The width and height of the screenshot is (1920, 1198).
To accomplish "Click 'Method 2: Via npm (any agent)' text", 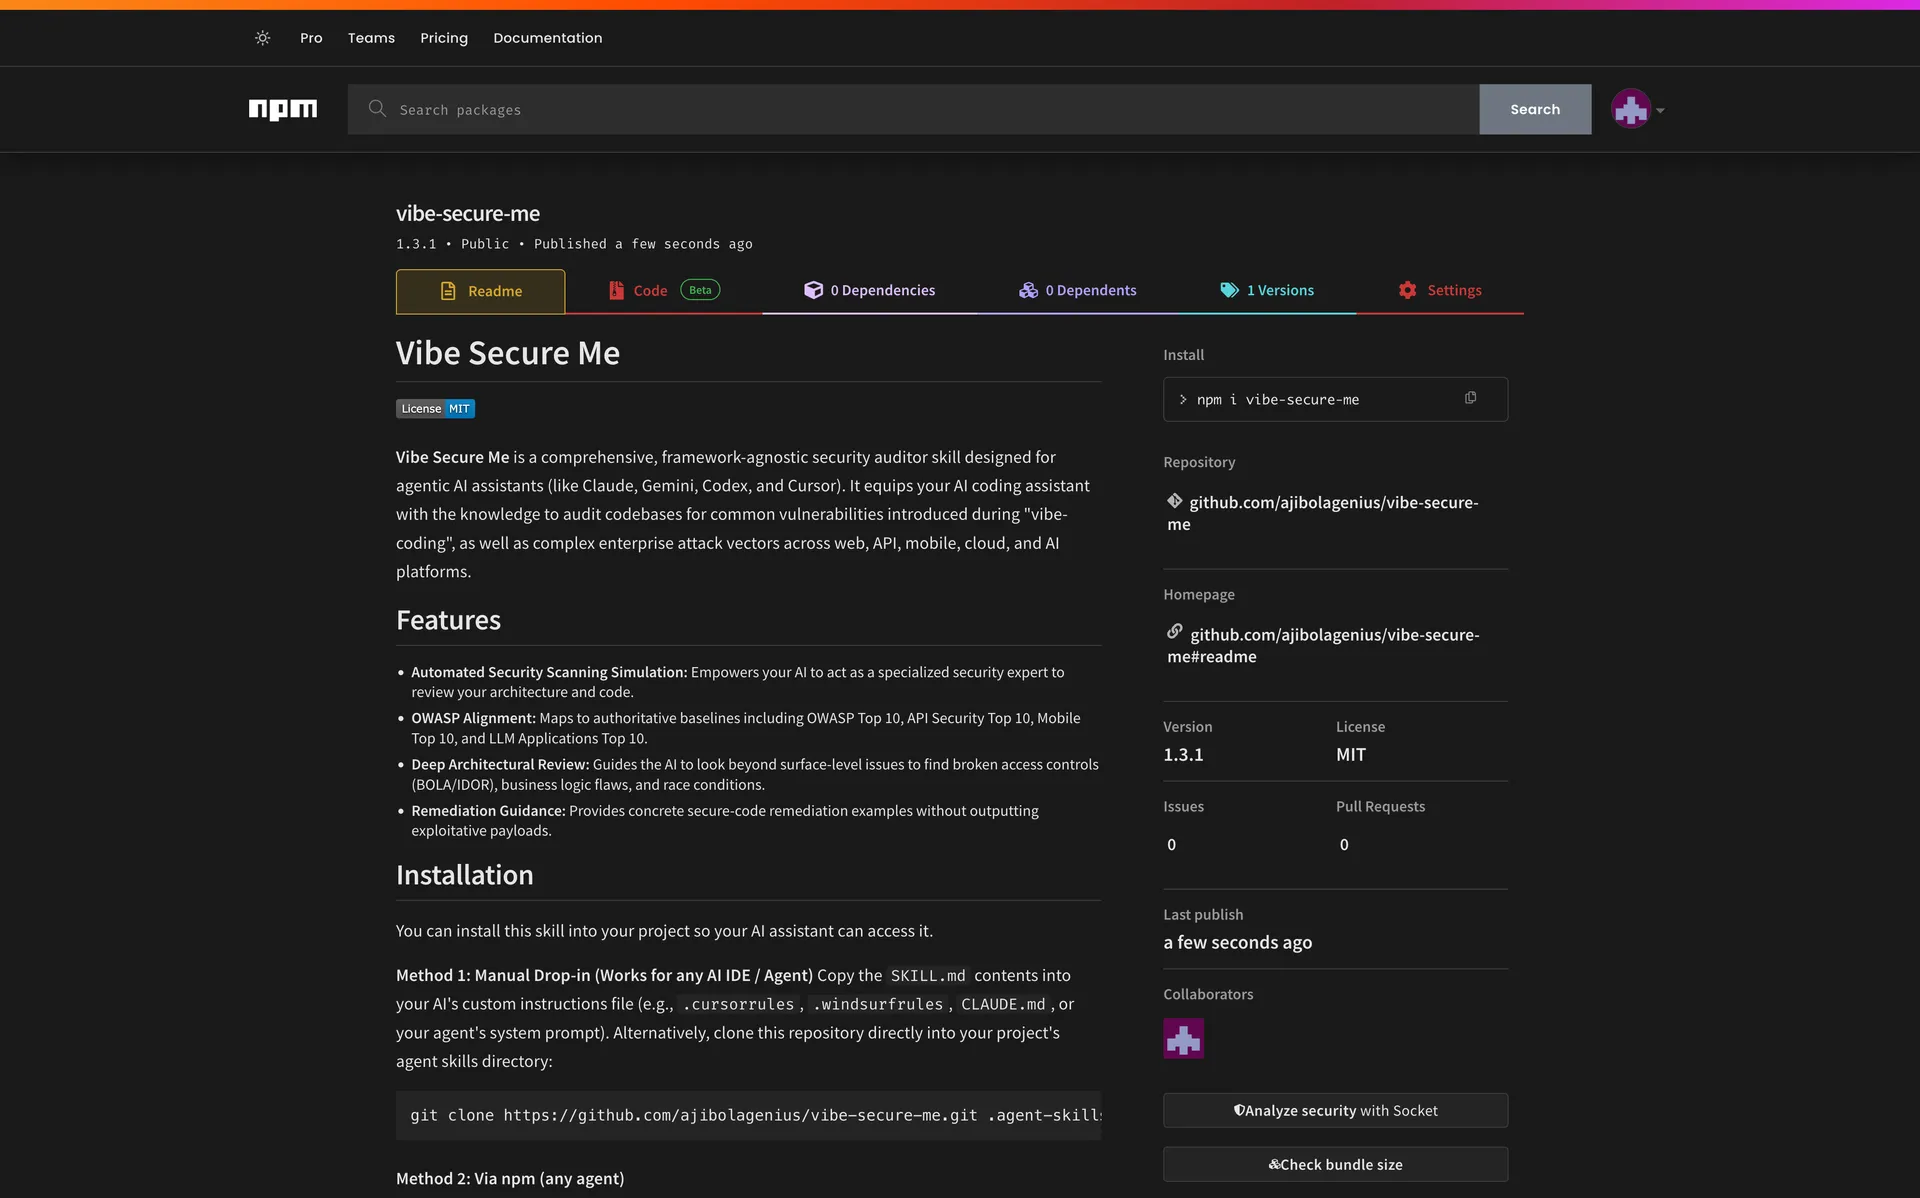I will click(x=510, y=1178).
